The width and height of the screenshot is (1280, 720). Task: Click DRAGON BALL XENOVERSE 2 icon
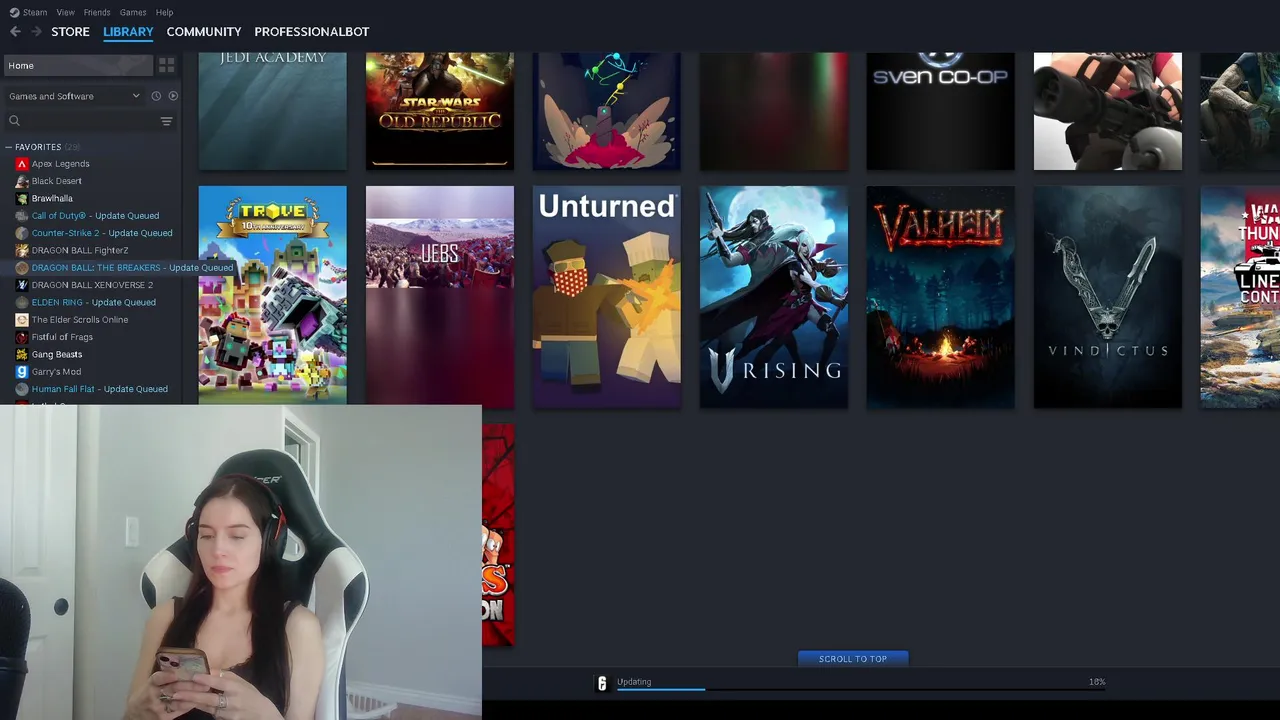click(22, 285)
